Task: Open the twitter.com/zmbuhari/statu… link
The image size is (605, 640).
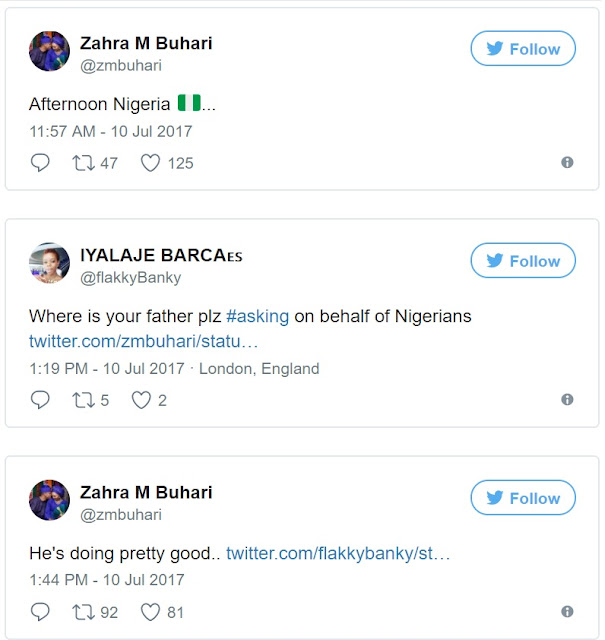Action: [144, 342]
